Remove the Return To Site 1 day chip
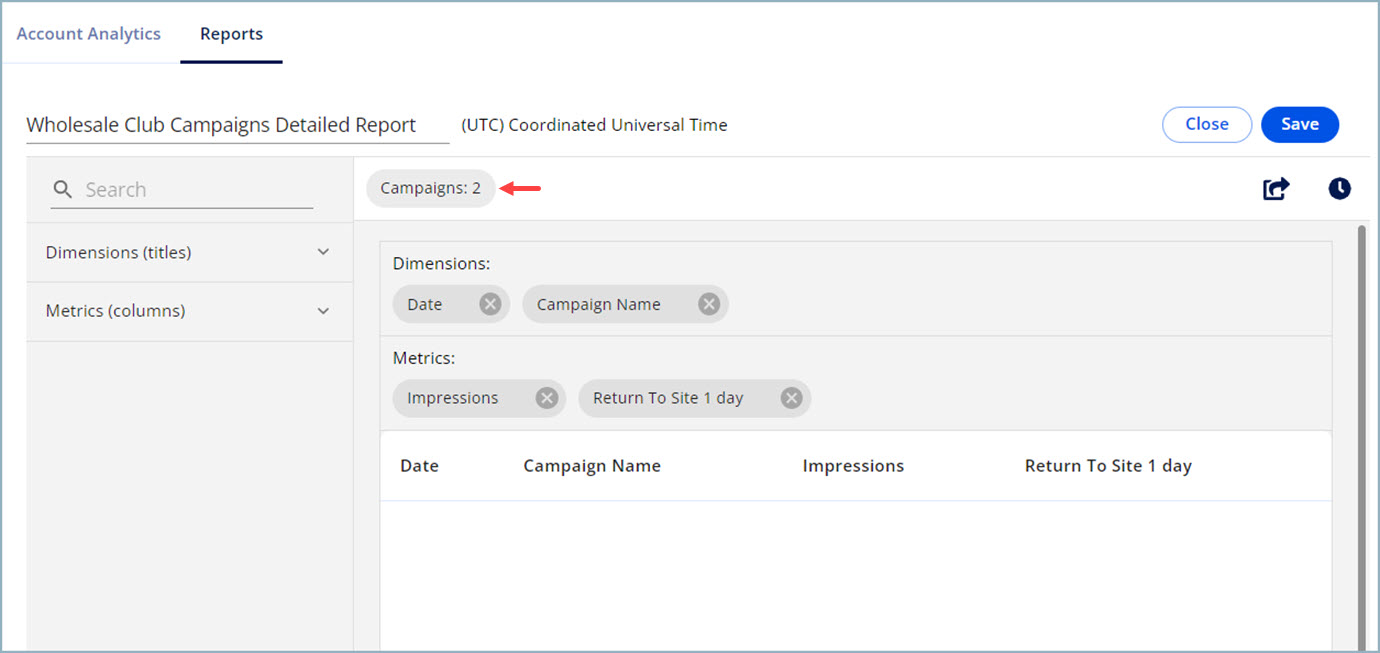 [791, 398]
